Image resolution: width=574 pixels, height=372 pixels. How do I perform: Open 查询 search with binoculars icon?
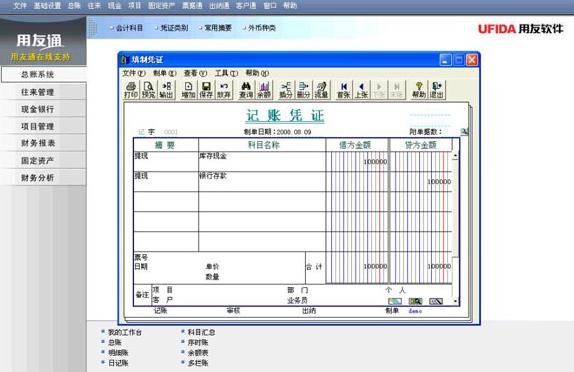[x=246, y=90]
